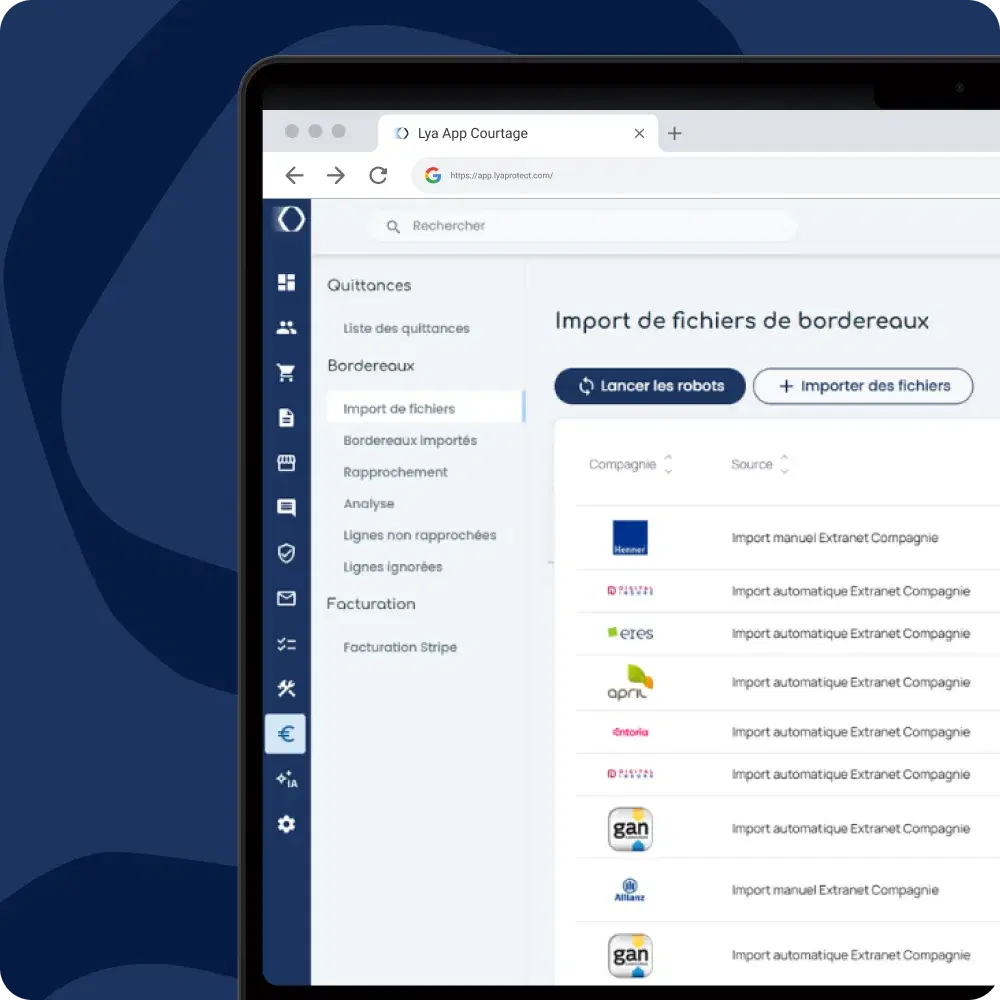Open Lignes non rapprochées menu item
The width and height of the screenshot is (1000, 1000).
point(420,535)
